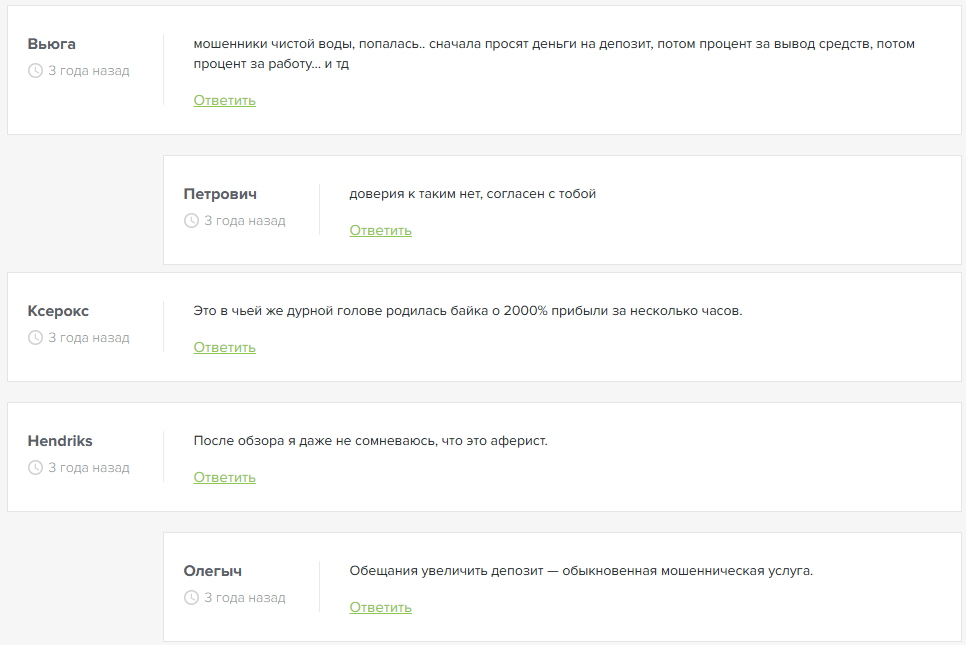Open Петрович's profile by clicking his name
This screenshot has height=645, width=966.
[x=219, y=193]
